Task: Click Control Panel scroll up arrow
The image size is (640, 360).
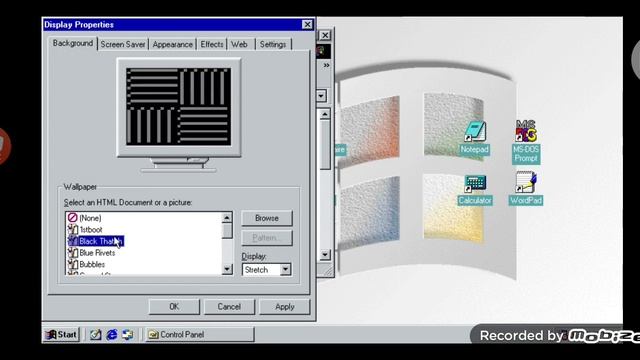Action: click(x=324, y=114)
